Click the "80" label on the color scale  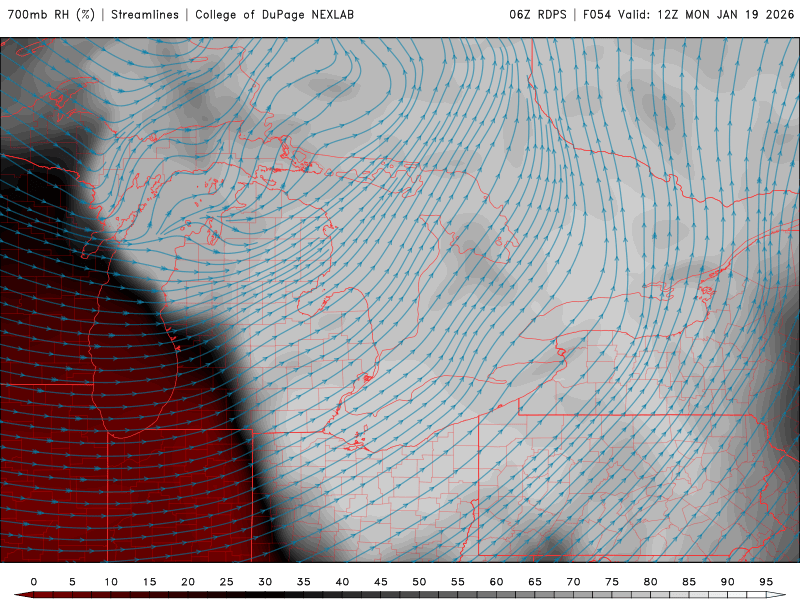pos(651,582)
